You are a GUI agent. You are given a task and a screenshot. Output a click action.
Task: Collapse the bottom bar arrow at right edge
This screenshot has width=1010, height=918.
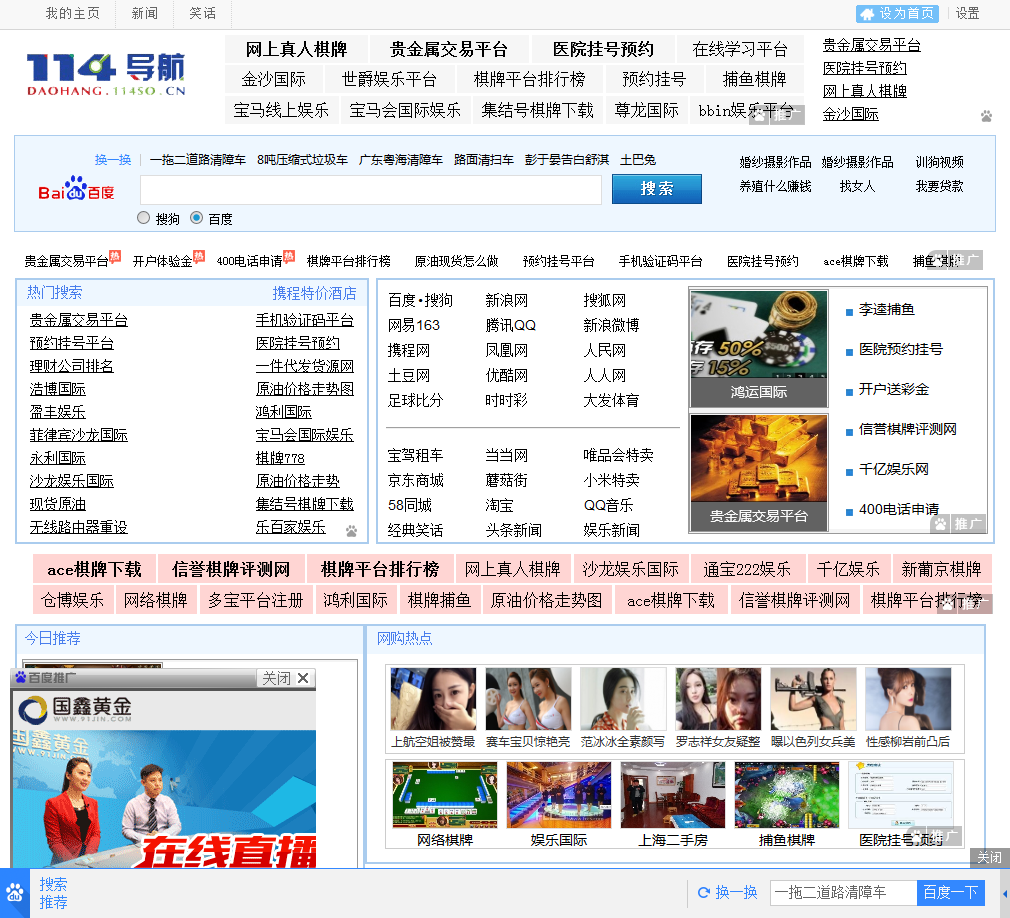coord(1005,894)
